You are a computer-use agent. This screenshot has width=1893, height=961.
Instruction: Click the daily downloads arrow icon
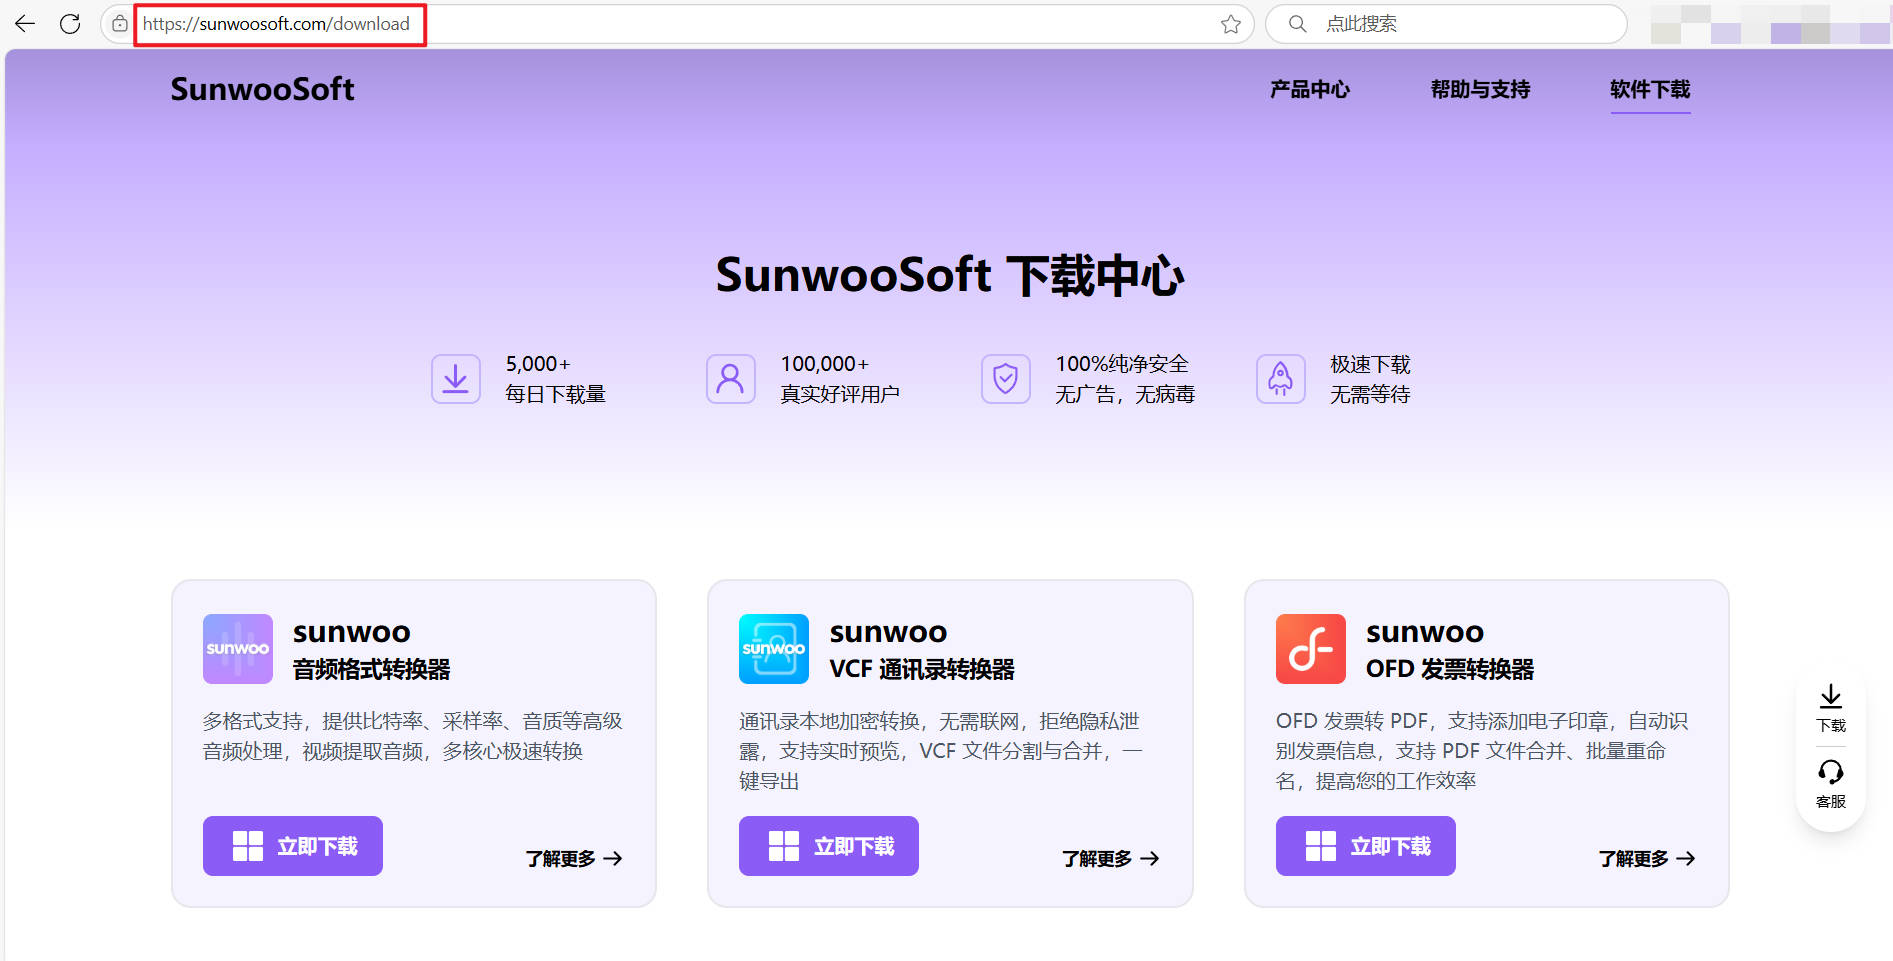click(456, 379)
